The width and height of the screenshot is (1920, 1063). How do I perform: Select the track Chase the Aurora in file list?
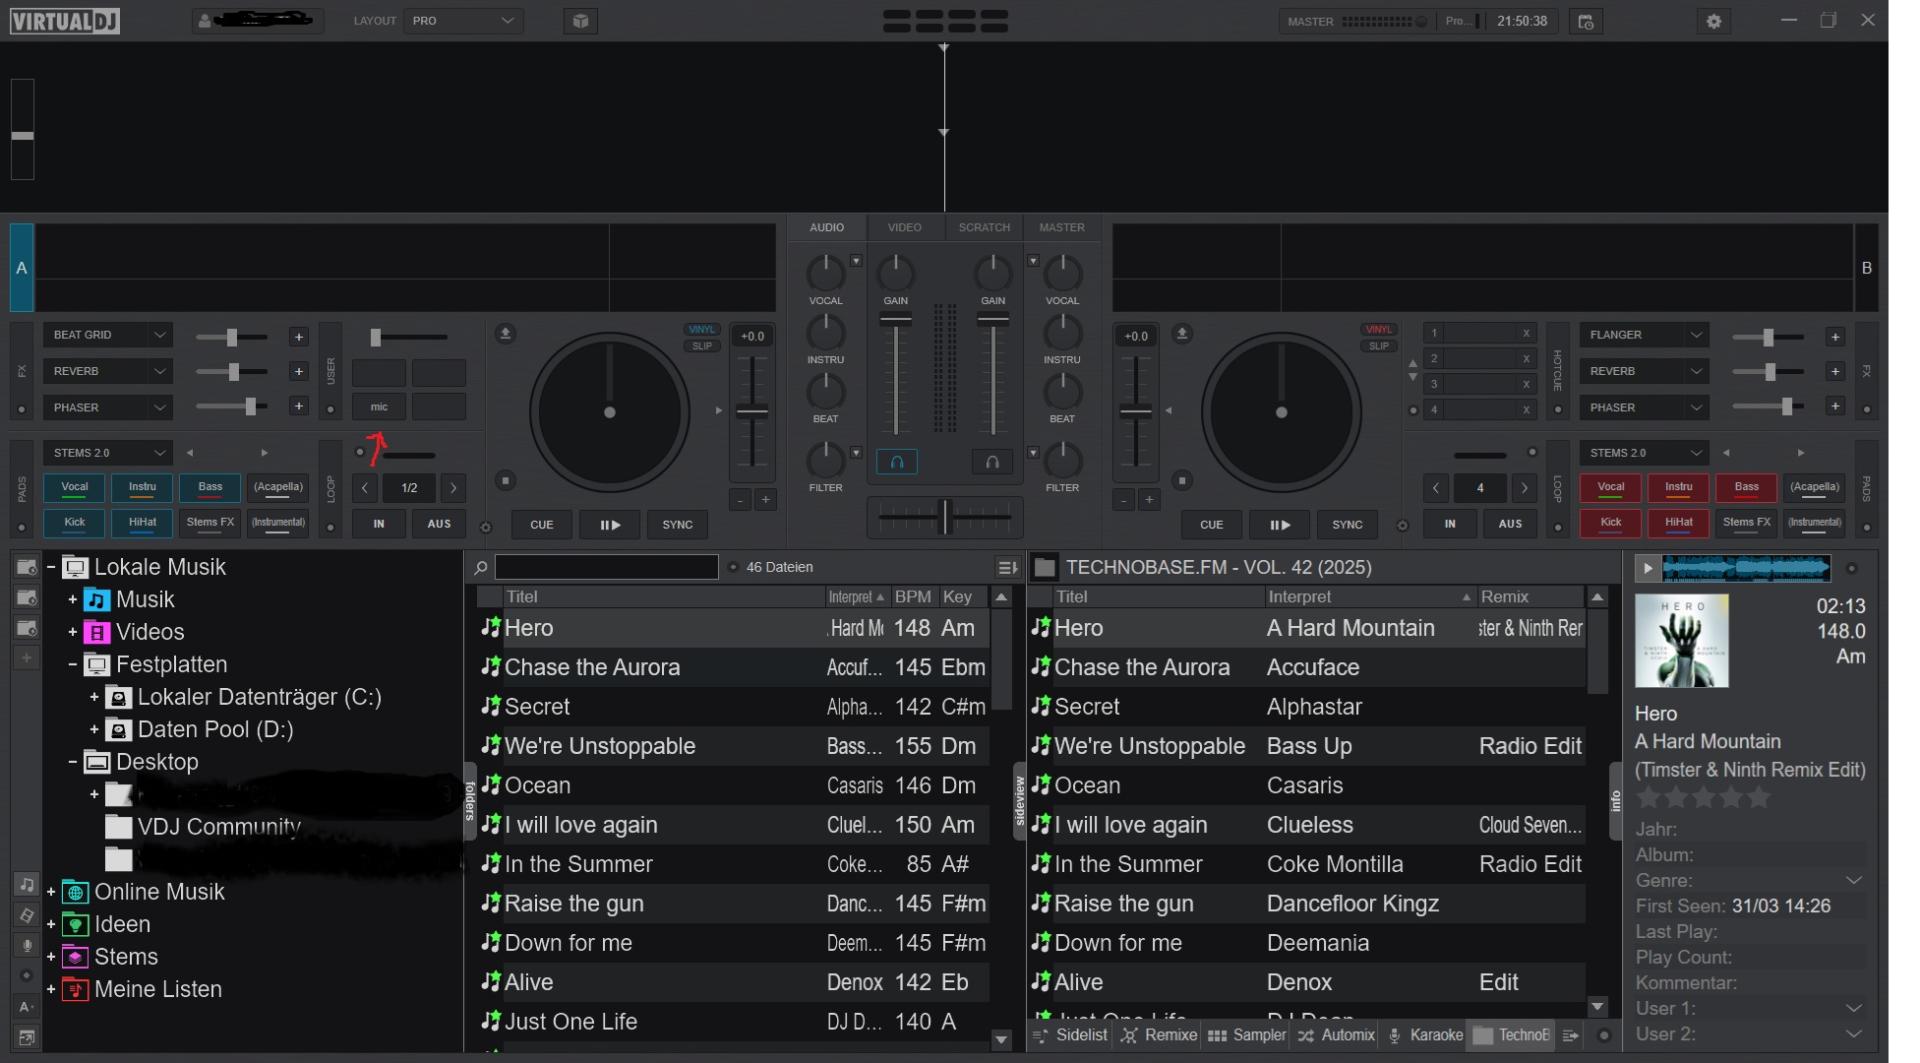click(735, 667)
